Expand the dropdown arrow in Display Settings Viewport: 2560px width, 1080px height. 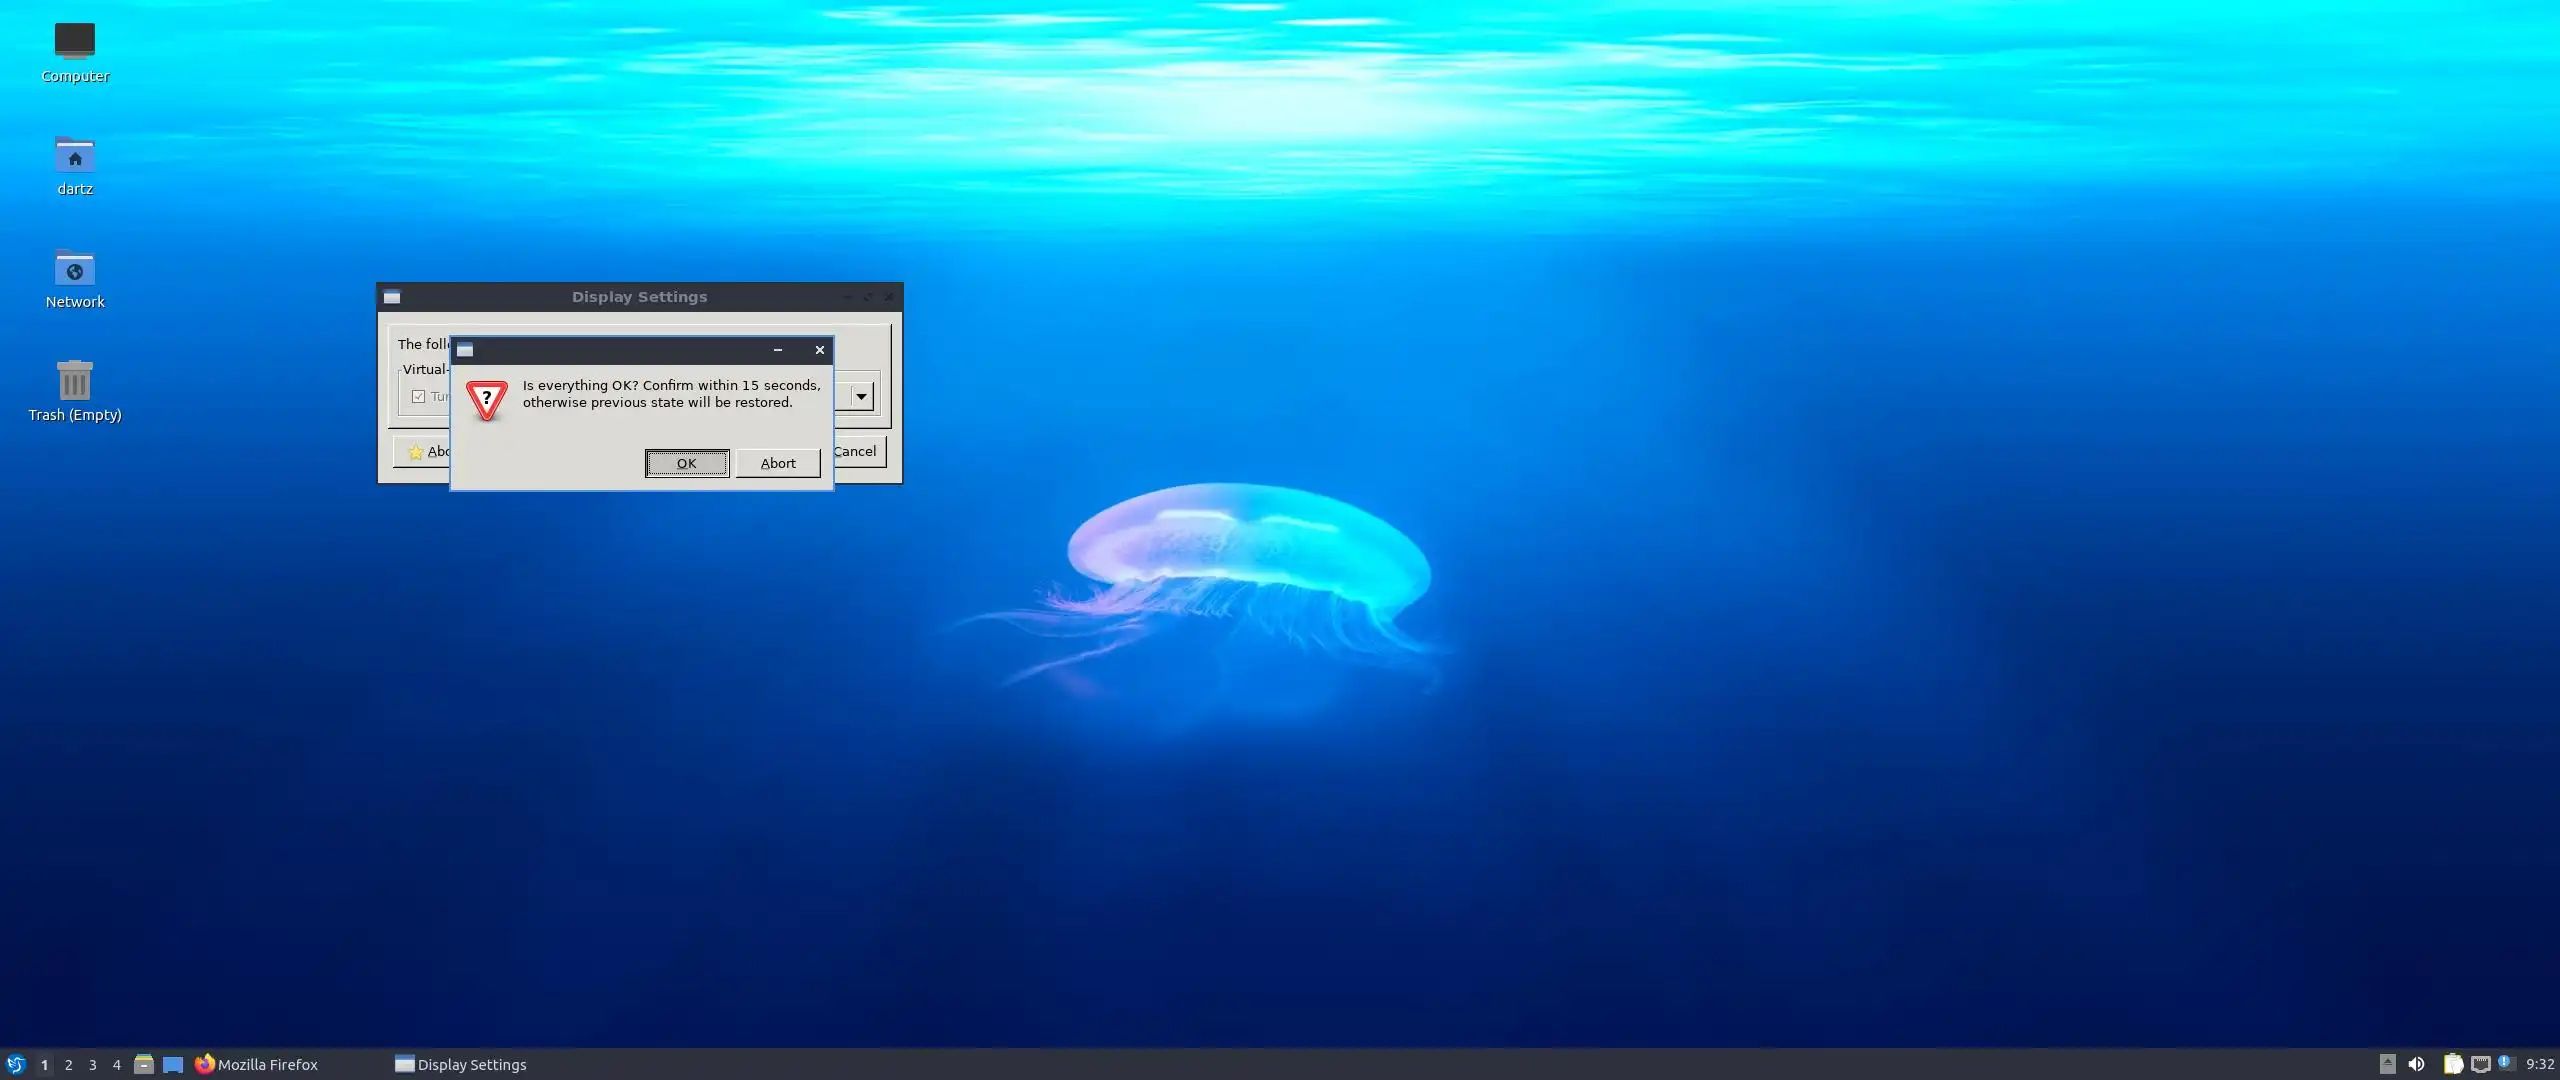(861, 397)
